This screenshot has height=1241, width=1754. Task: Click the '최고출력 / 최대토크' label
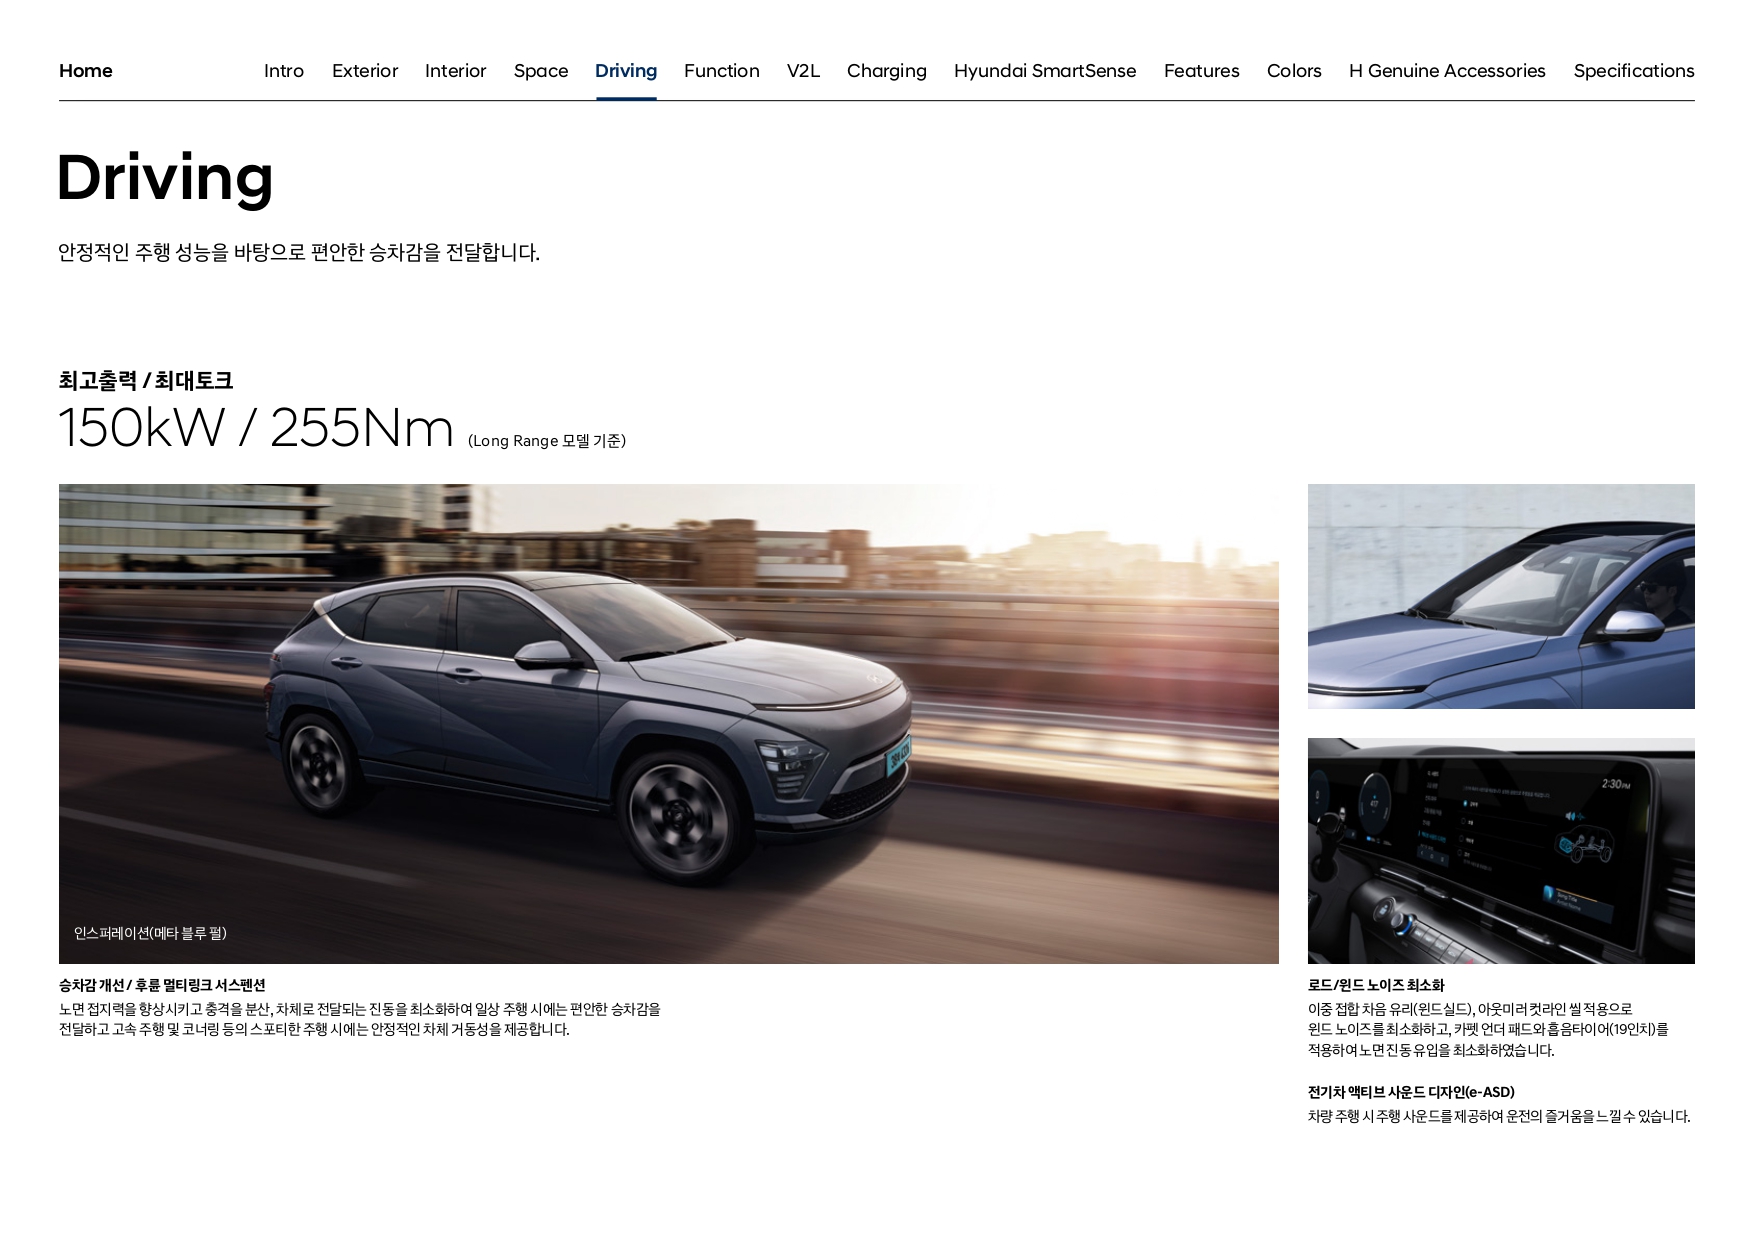pos(146,380)
